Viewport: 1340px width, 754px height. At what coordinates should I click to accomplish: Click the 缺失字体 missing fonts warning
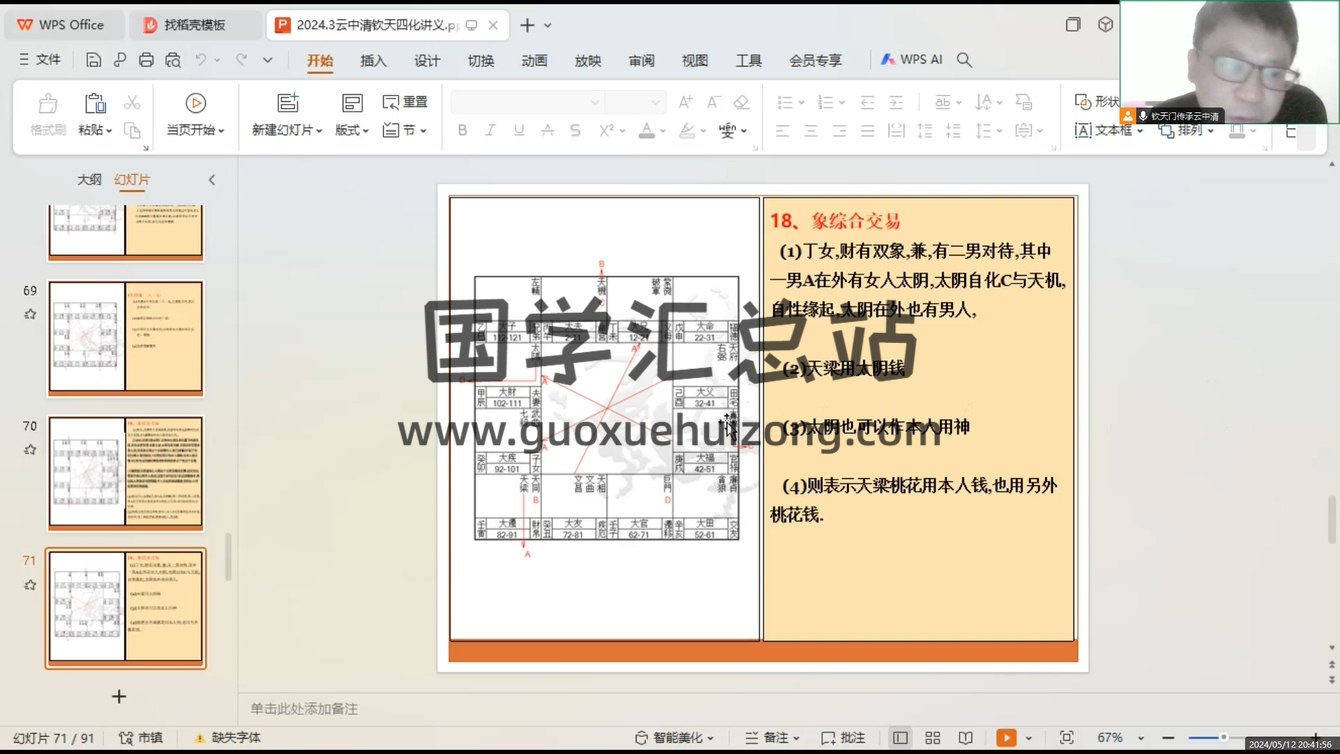[x=227, y=738]
